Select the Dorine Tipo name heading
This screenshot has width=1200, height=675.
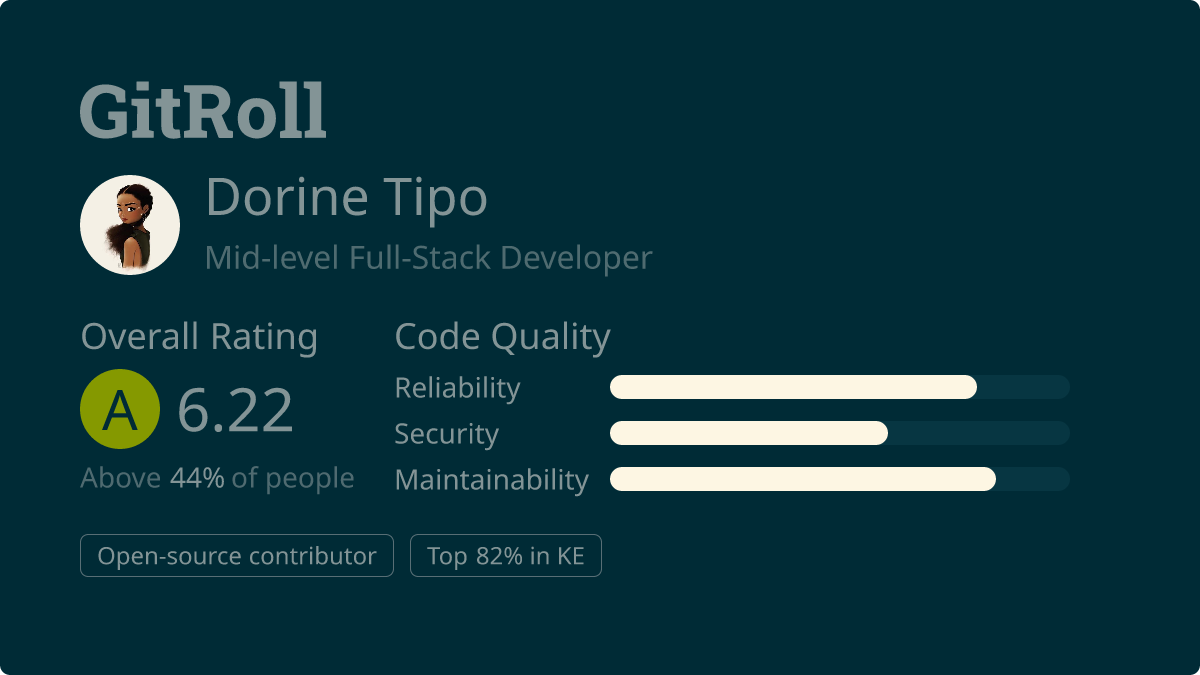click(346, 197)
